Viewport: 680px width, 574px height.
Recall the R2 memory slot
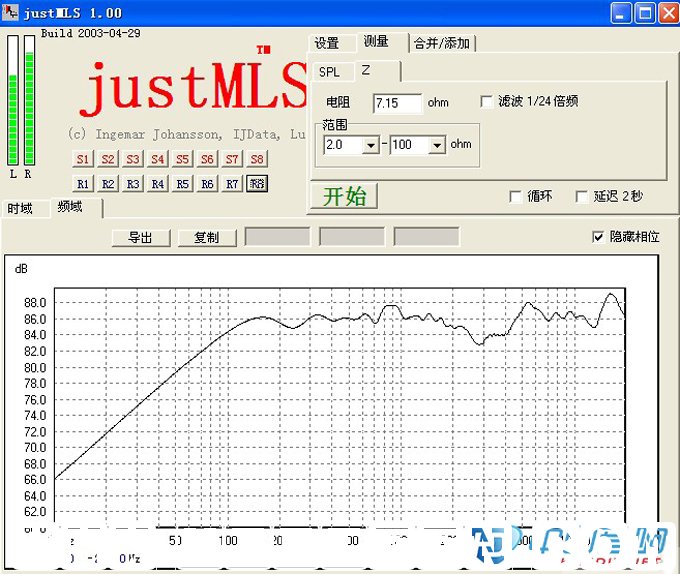pyautogui.click(x=108, y=184)
